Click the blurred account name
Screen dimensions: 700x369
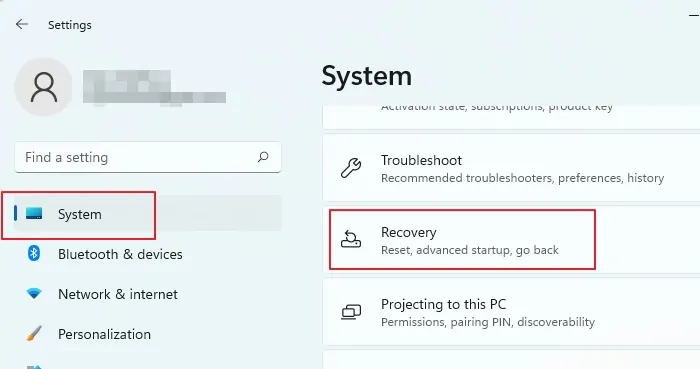[154, 88]
